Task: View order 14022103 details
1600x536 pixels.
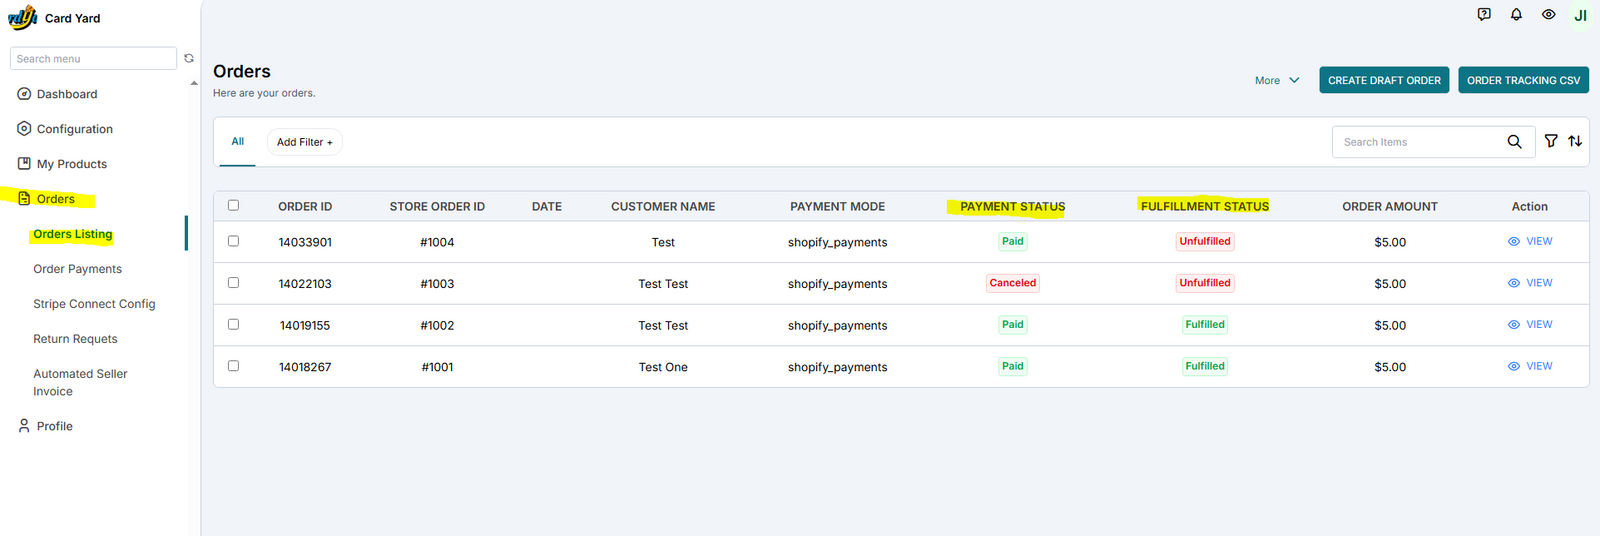Action: (1530, 283)
